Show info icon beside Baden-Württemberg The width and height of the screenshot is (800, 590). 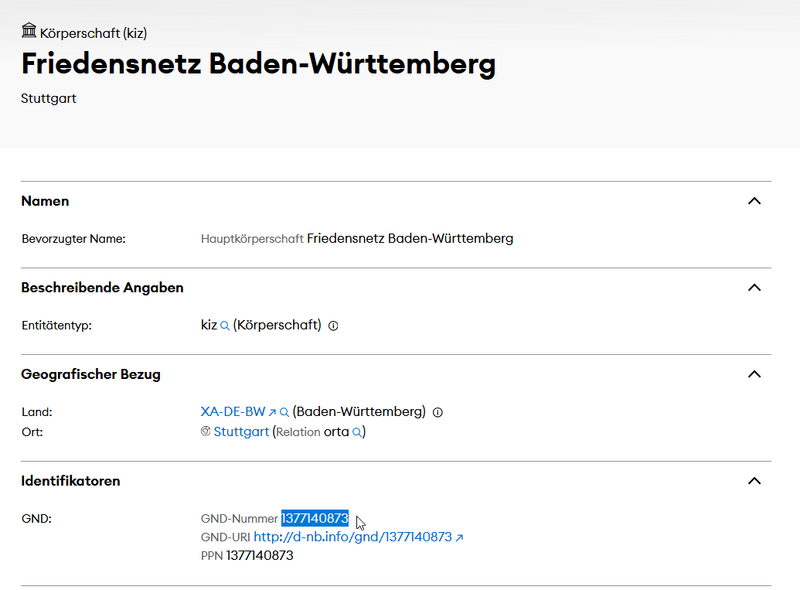[x=438, y=412]
